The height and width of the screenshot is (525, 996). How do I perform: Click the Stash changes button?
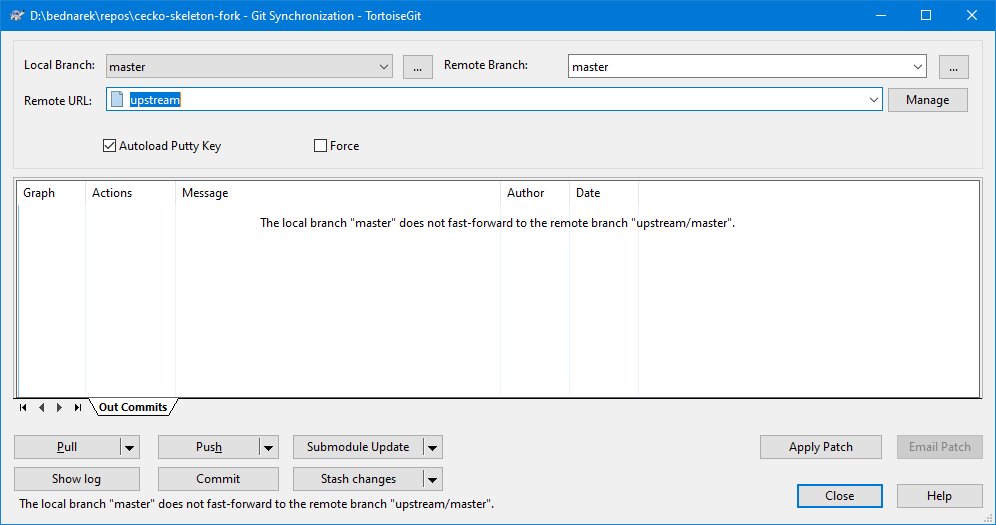[x=358, y=479]
